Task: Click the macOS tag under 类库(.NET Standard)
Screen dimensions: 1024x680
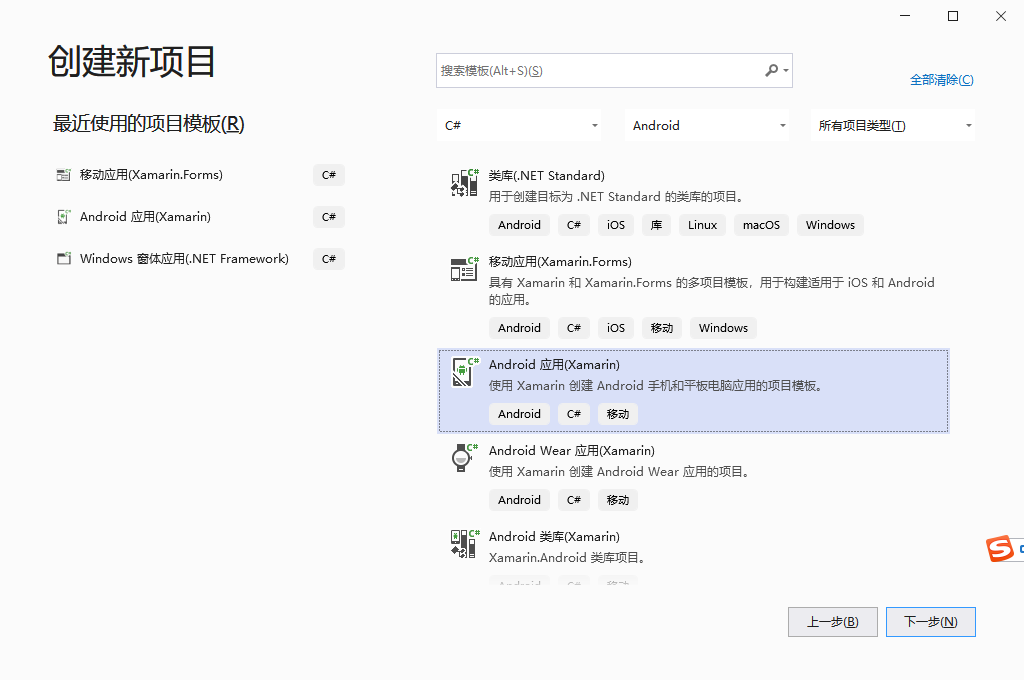Action: coord(761,224)
